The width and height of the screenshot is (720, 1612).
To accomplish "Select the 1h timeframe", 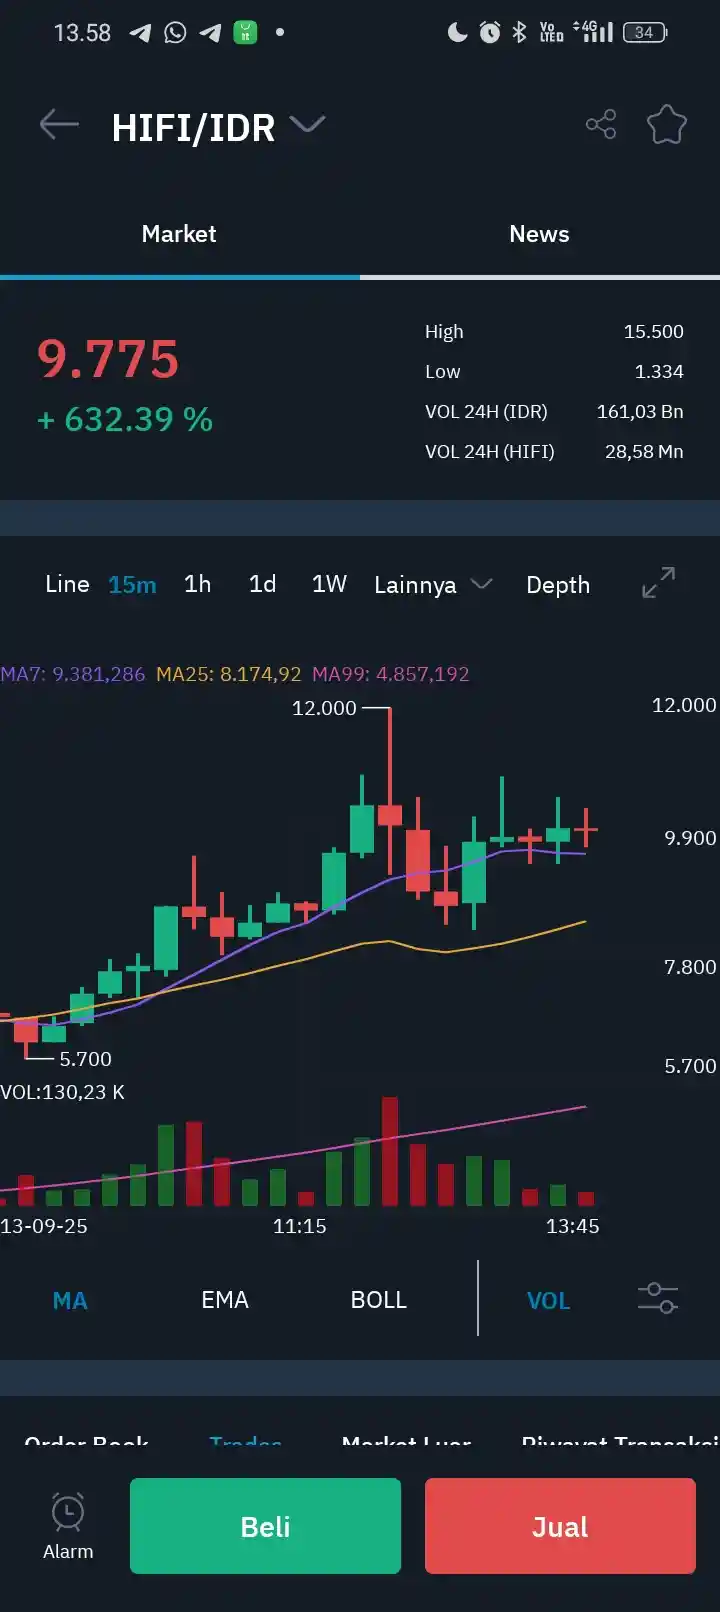I will [x=198, y=584].
